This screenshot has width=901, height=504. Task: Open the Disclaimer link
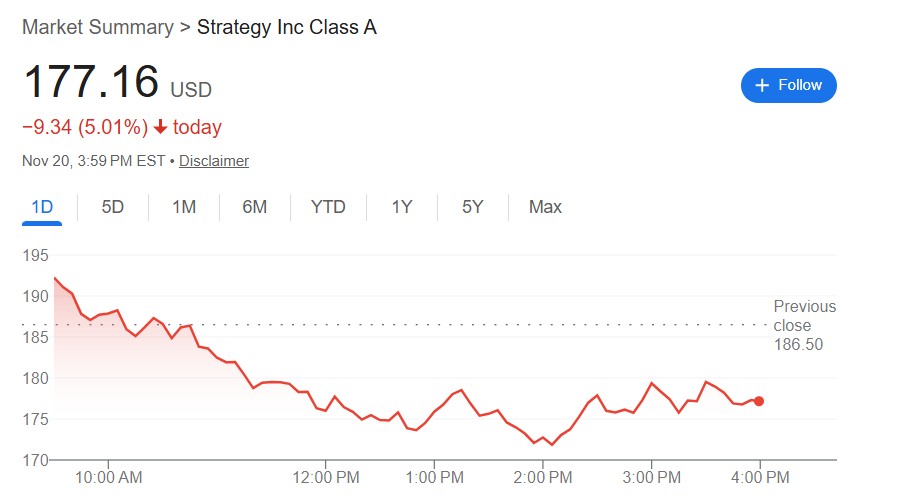pos(214,160)
